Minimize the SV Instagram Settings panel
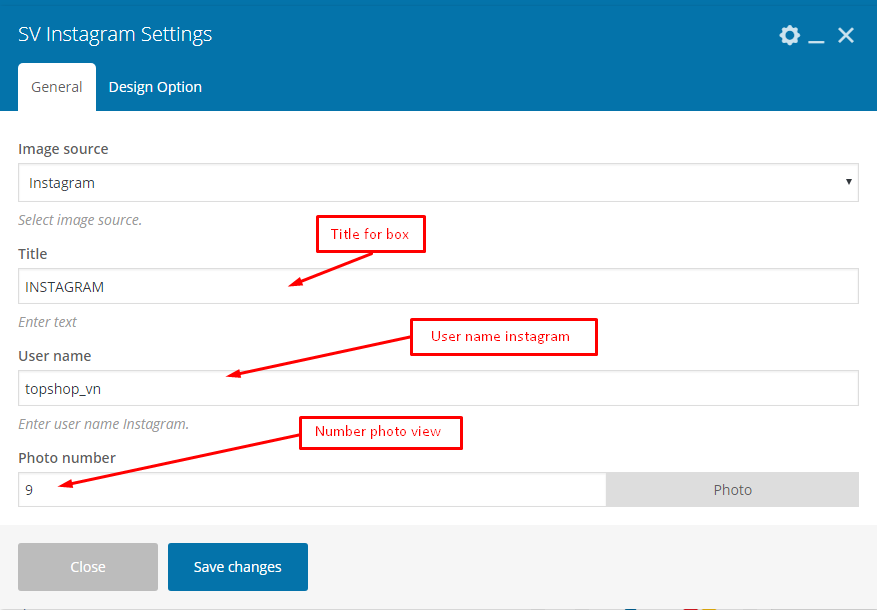 pos(816,36)
